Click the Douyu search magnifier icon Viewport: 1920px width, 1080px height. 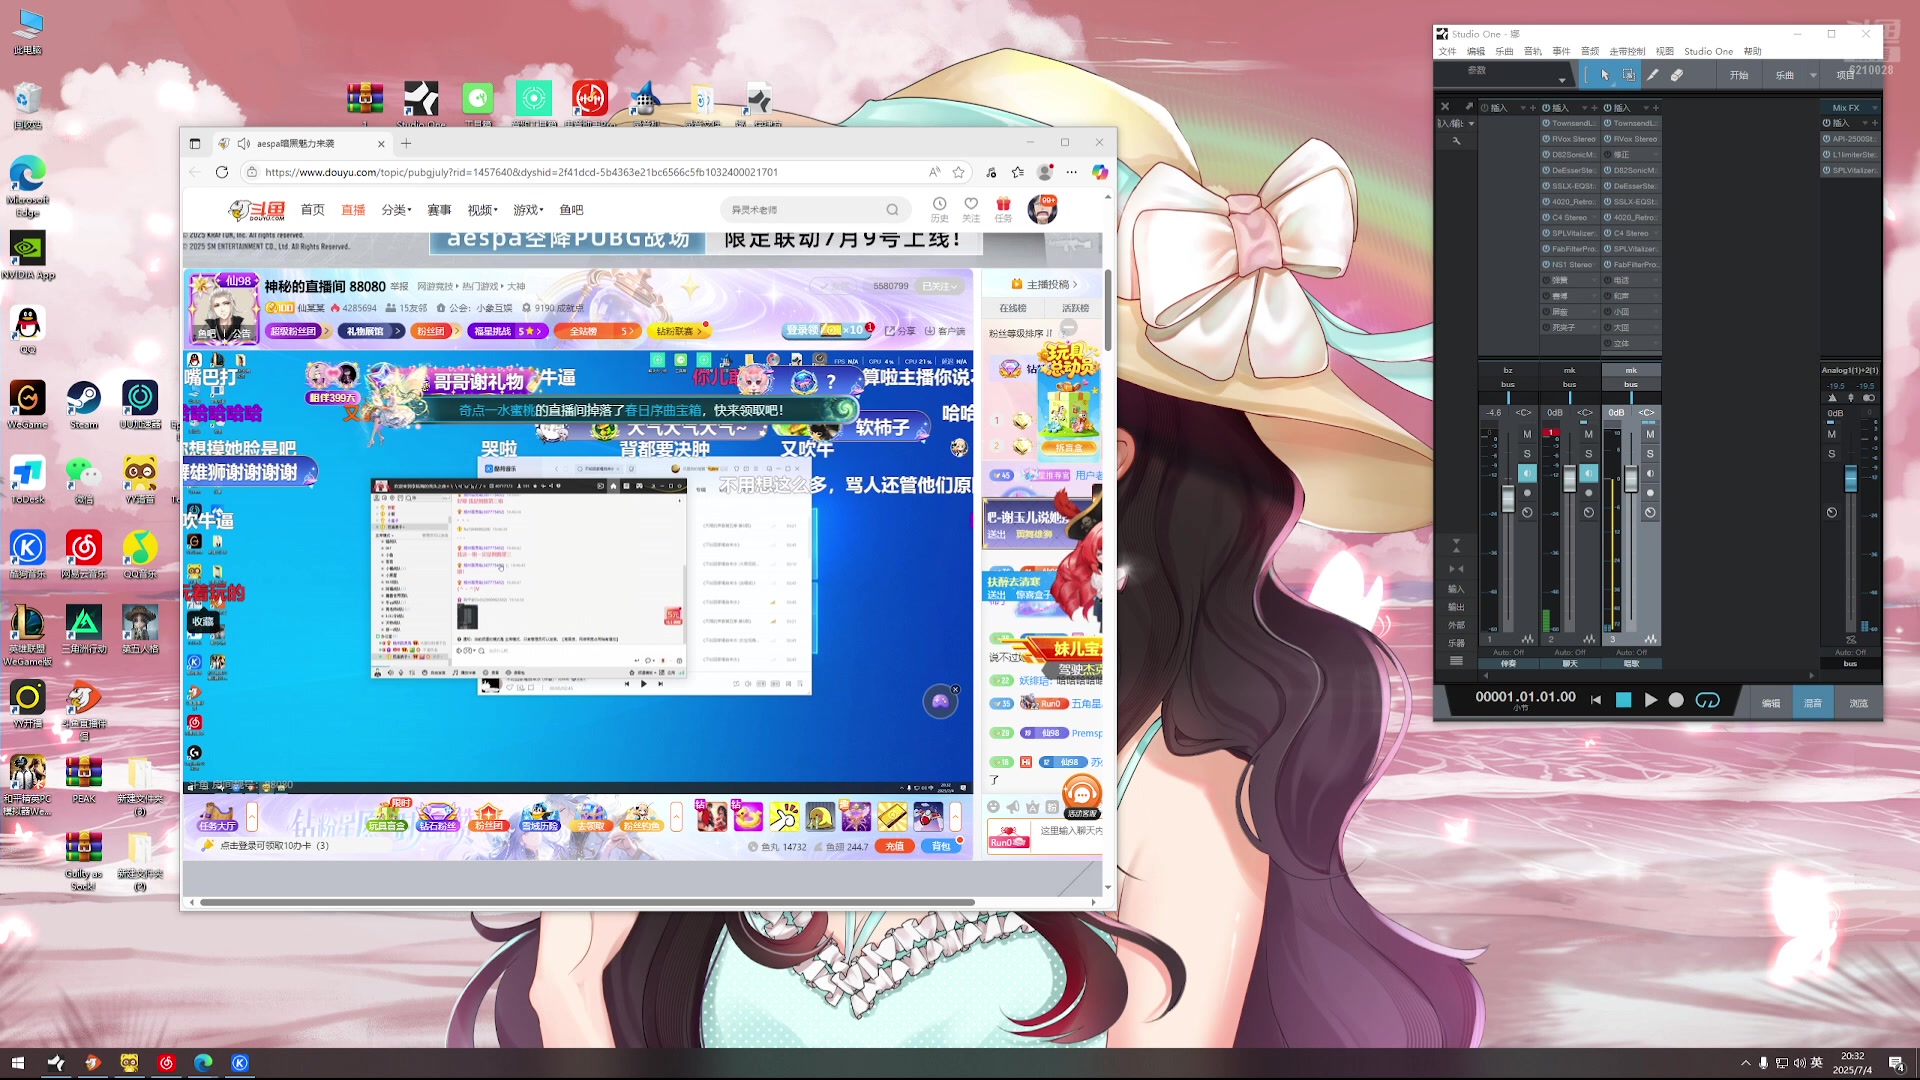(x=892, y=210)
